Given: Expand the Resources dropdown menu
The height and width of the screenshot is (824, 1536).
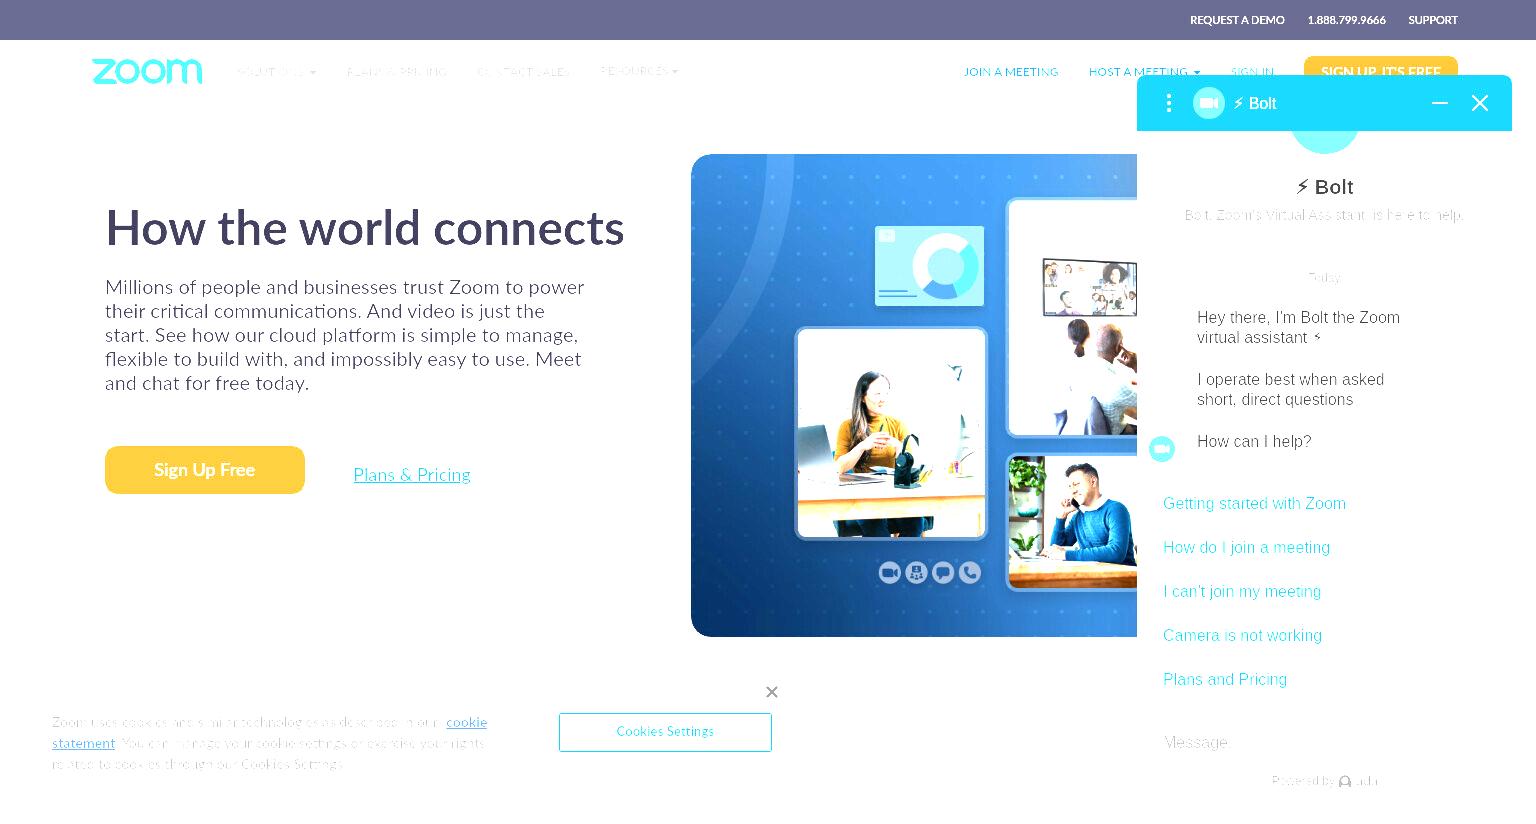Looking at the screenshot, I should [x=639, y=71].
